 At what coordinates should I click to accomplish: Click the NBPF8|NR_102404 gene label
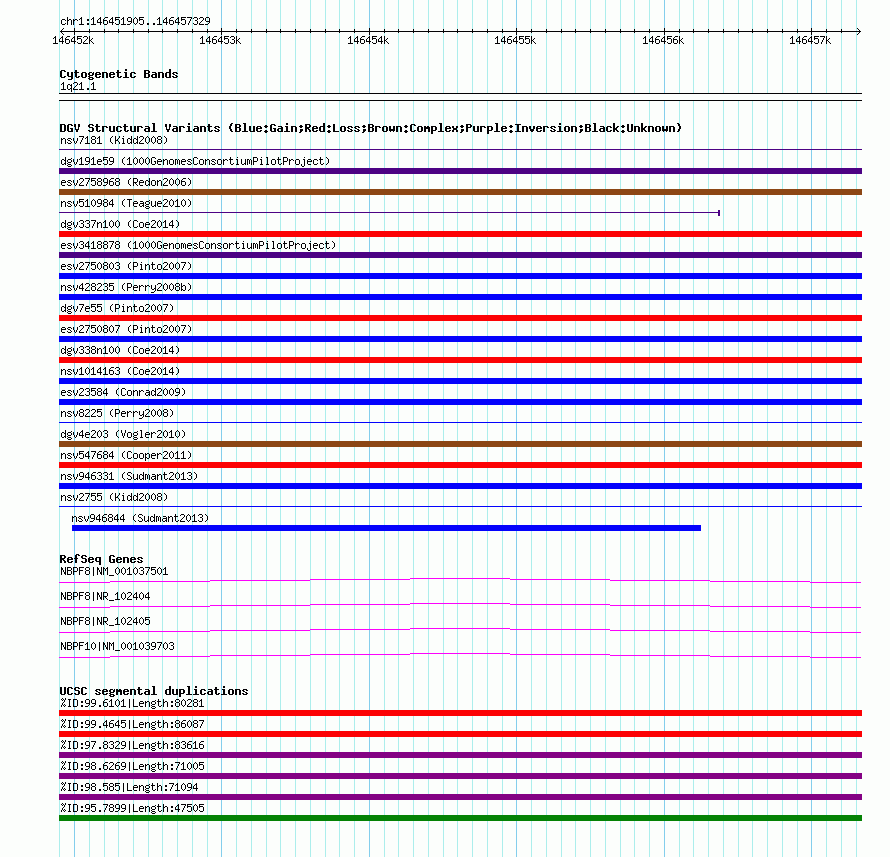click(x=105, y=596)
